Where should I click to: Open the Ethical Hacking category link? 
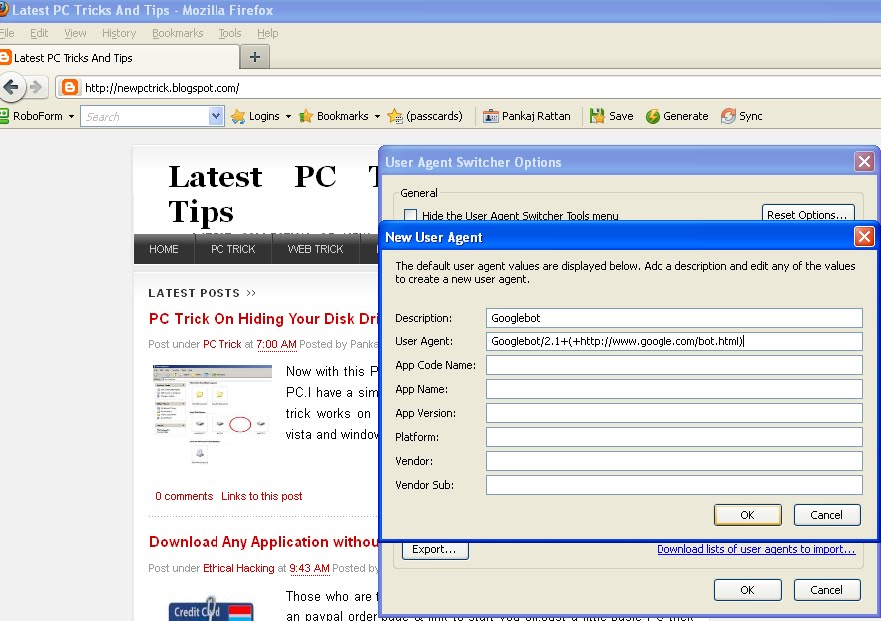pyautogui.click(x=239, y=568)
